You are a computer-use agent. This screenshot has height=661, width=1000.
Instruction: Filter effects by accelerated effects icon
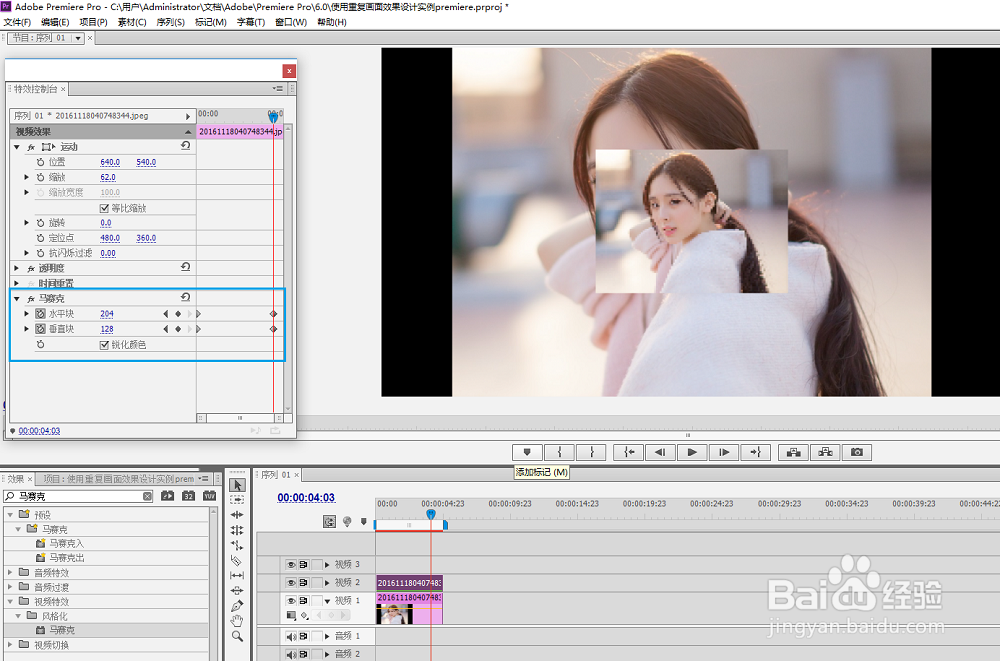(168, 496)
